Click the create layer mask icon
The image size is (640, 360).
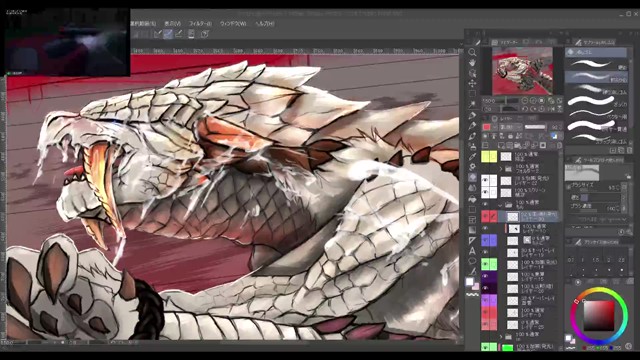point(543,145)
